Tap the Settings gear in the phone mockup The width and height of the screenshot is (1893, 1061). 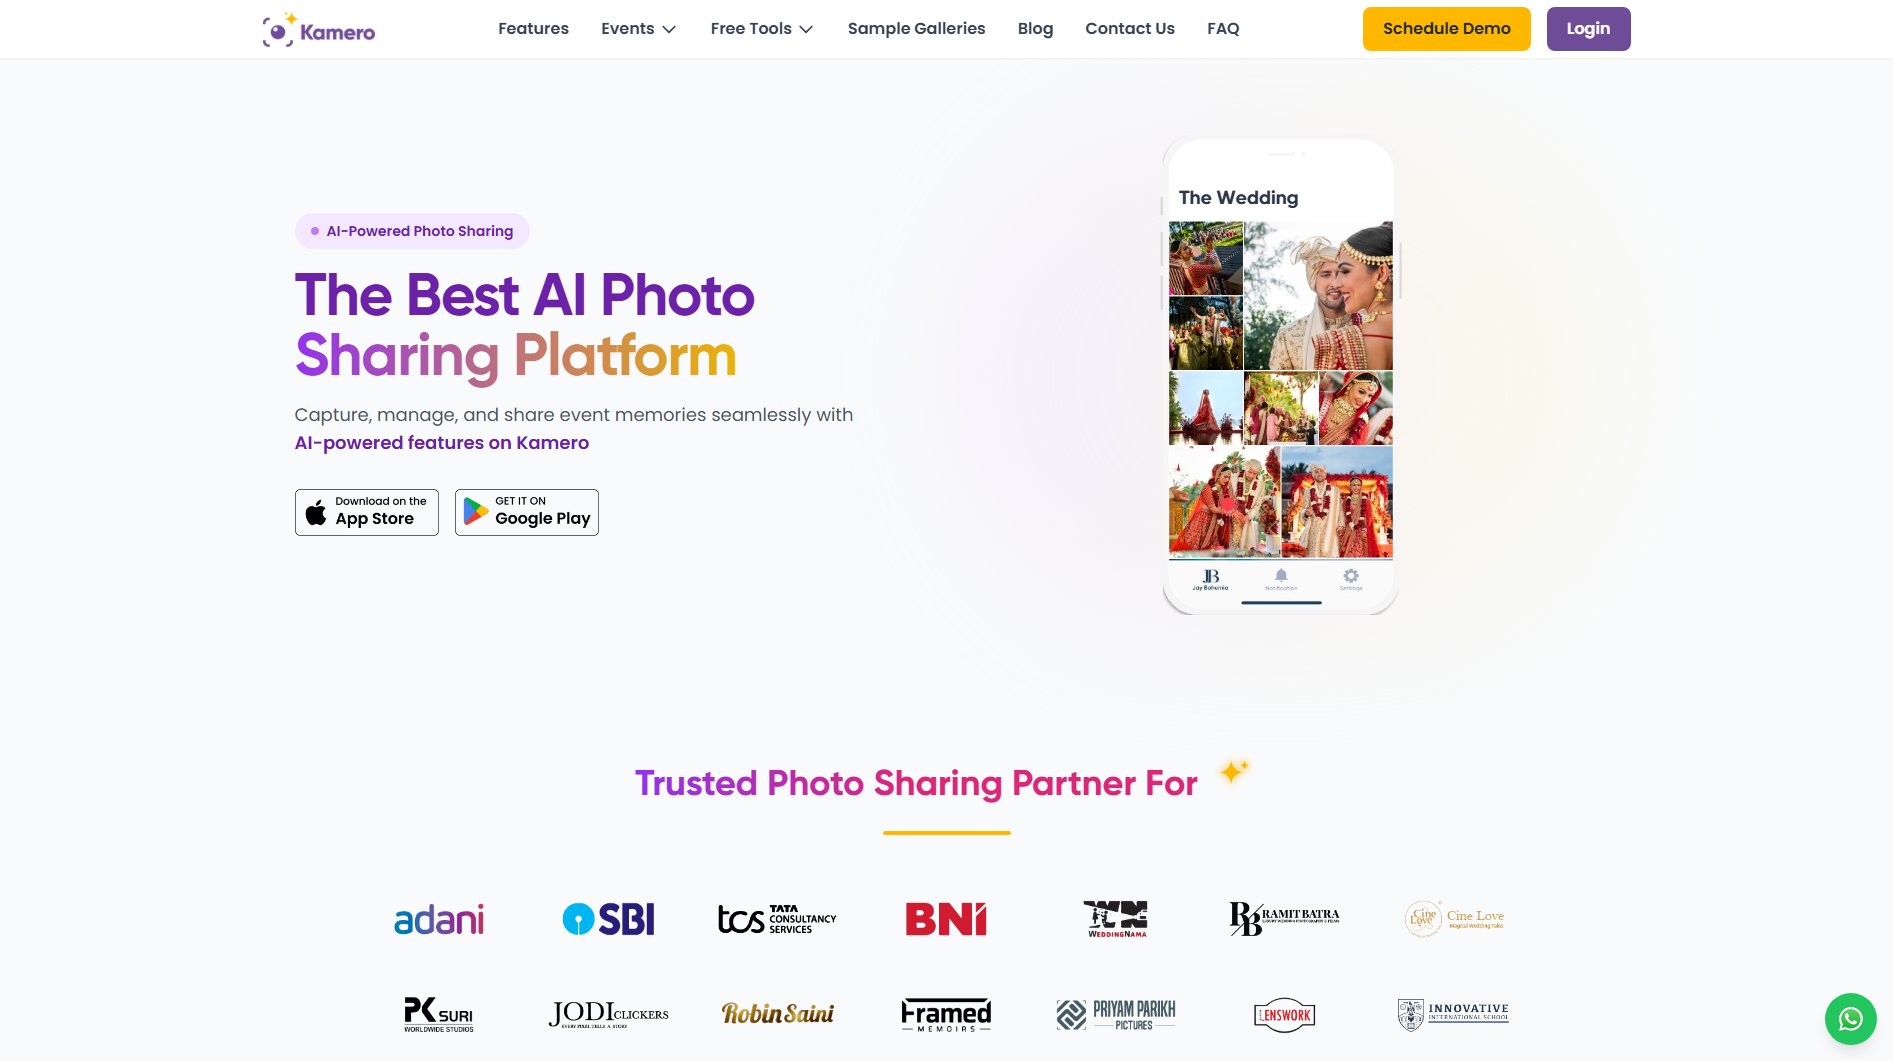pyautogui.click(x=1351, y=578)
